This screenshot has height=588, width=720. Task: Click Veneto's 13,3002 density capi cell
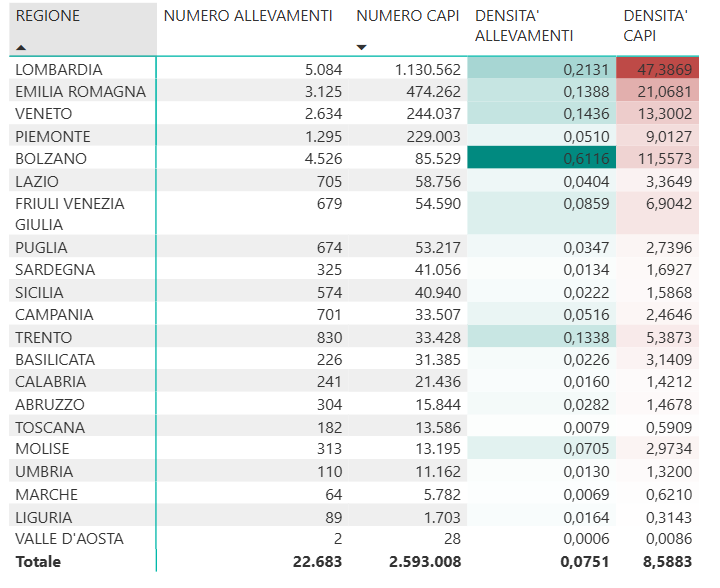click(654, 114)
